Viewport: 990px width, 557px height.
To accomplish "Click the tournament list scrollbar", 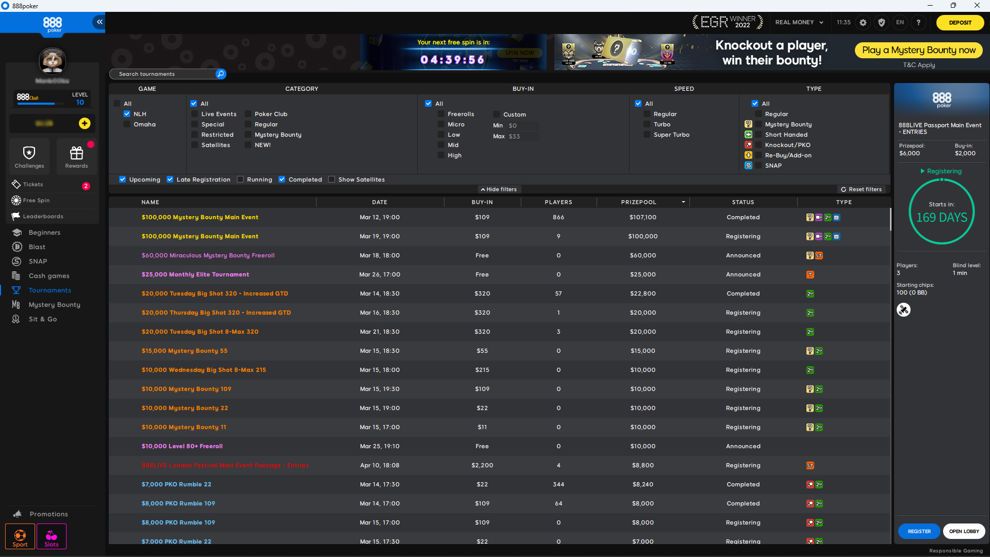I will coord(891,220).
